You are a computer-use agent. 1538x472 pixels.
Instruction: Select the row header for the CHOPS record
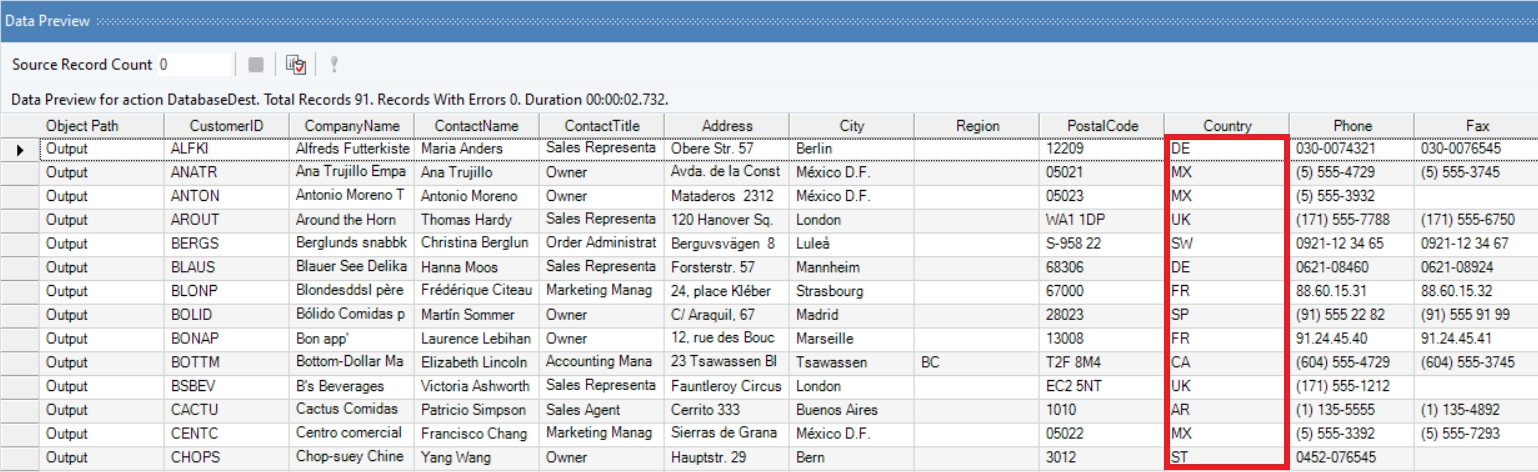coord(20,458)
